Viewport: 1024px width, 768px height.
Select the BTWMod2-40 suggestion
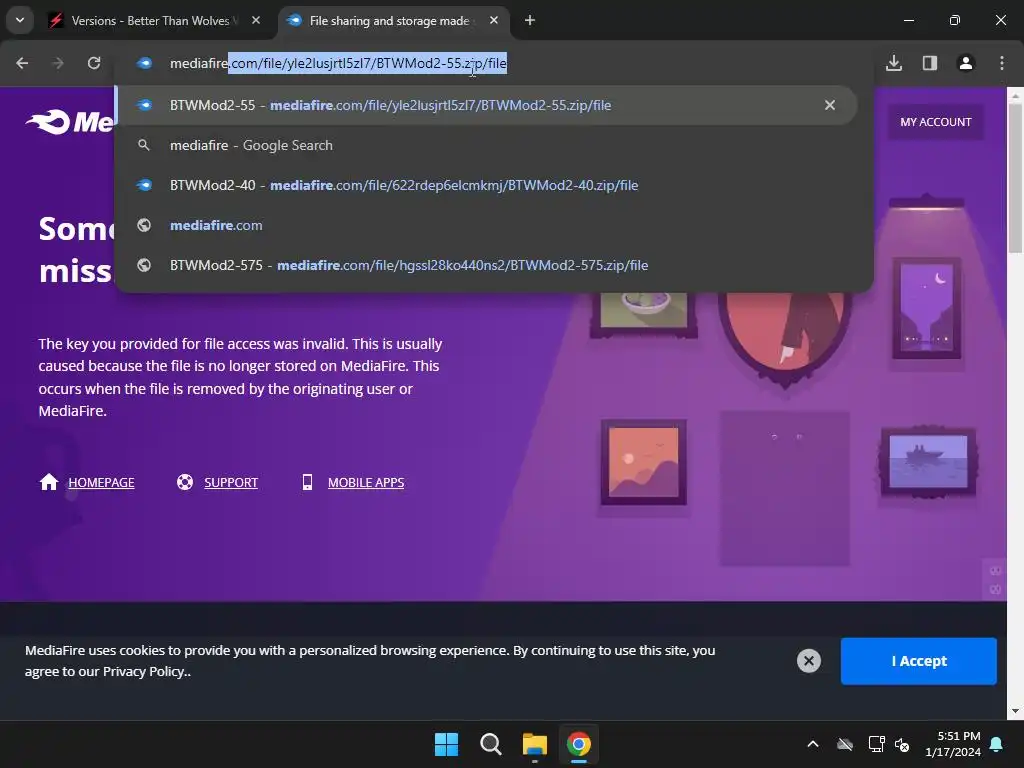pos(487,185)
